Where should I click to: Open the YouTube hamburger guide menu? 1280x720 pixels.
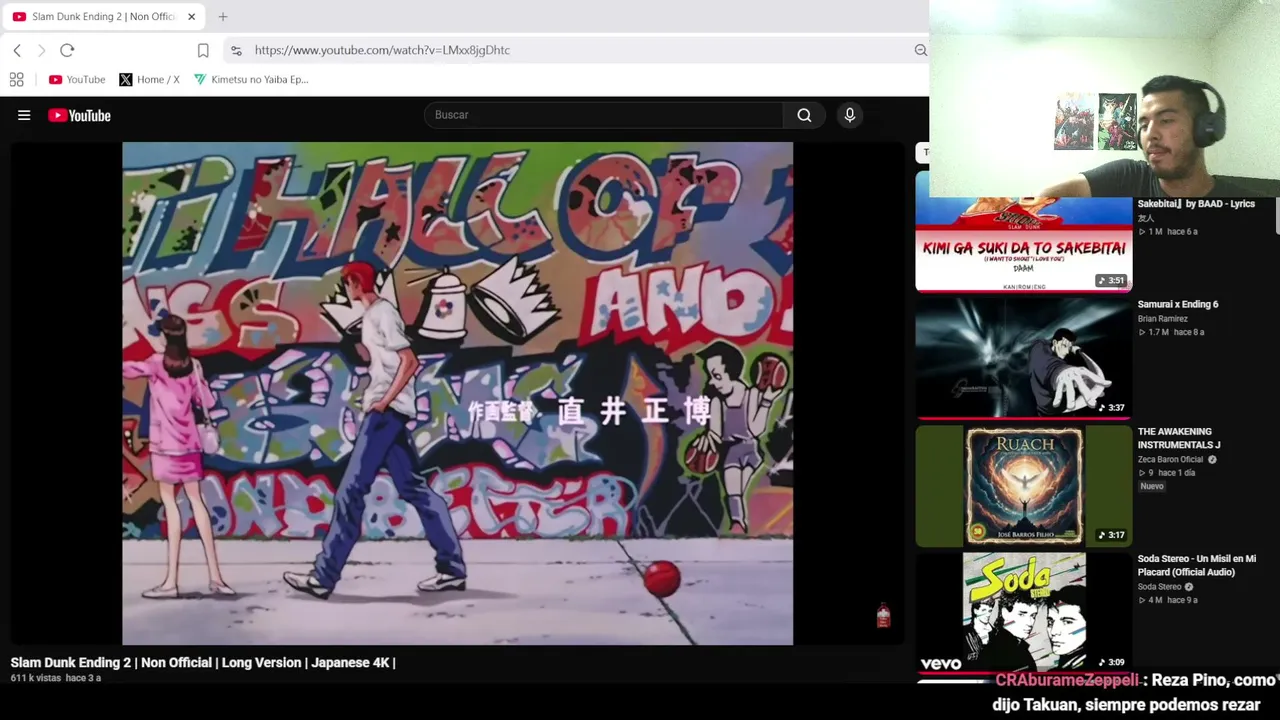tap(24, 115)
